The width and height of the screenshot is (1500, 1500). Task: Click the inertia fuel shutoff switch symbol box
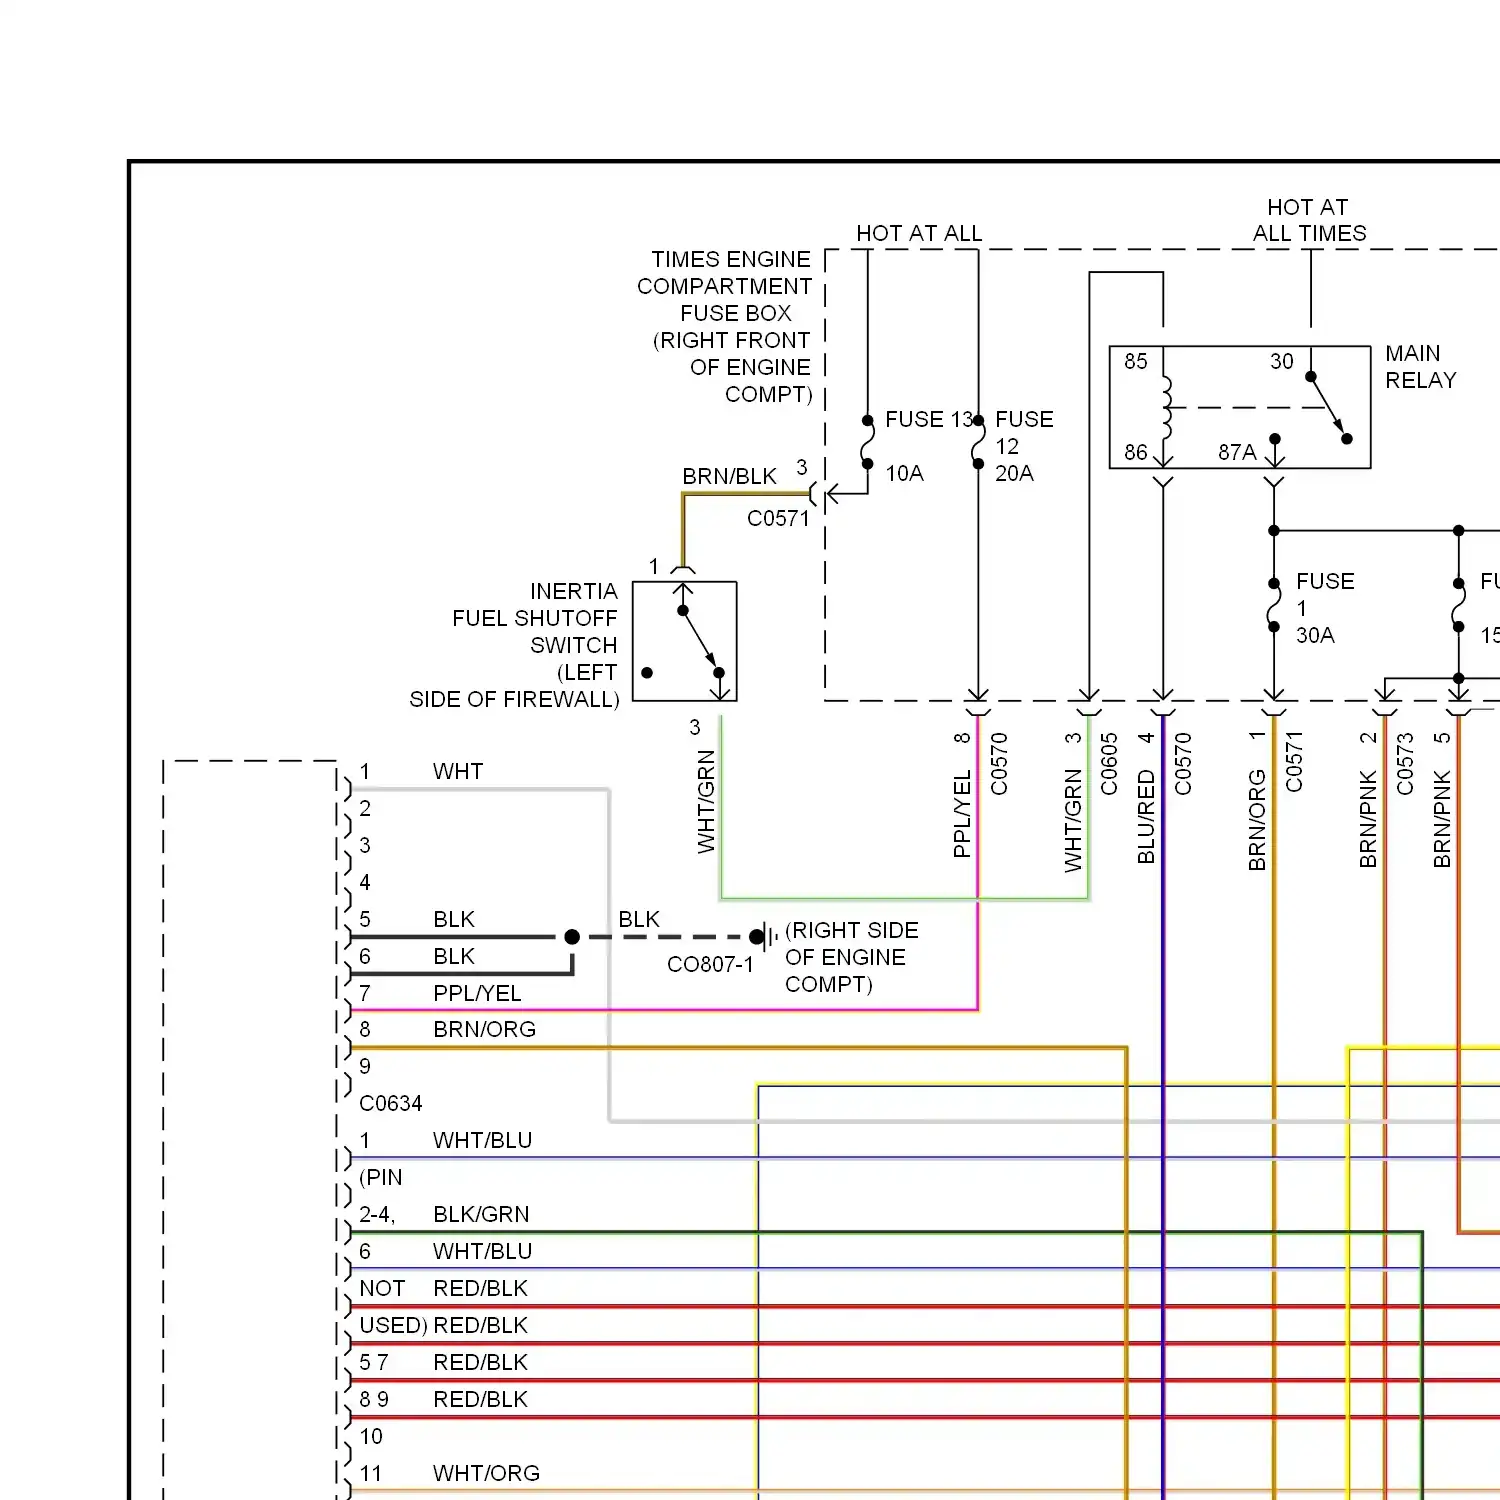[x=685, y=641]
